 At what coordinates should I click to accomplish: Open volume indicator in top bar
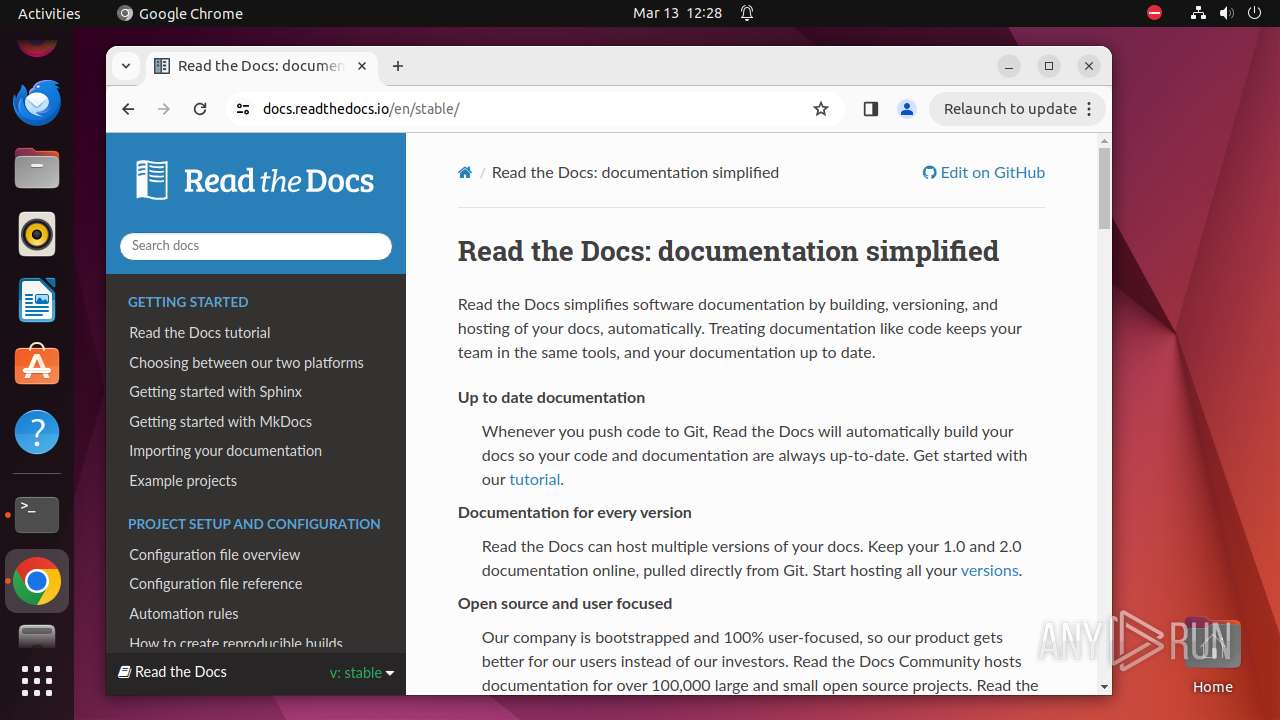(x=1227, y=13)
